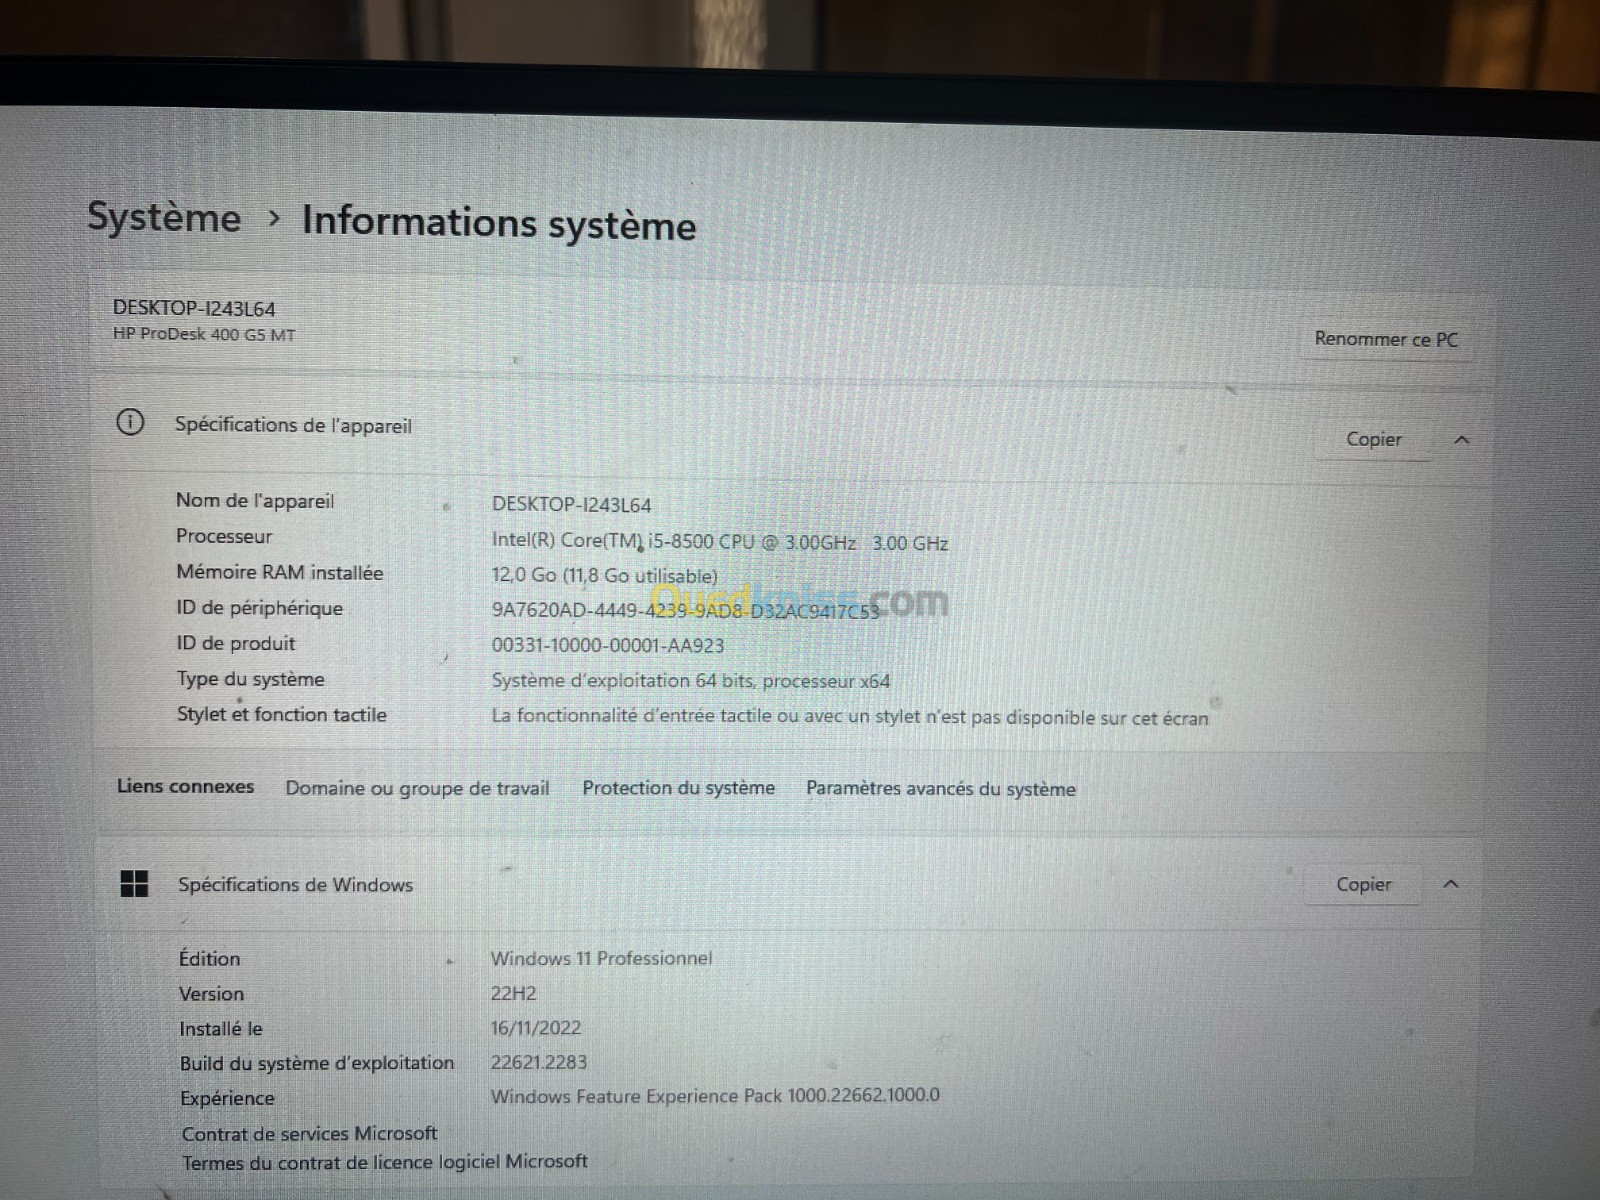Image resolution: width=1600 pixels, height=1200 pixels.
Task: Select the Stylet et fonction tactile value
Action: click(849, 717)
